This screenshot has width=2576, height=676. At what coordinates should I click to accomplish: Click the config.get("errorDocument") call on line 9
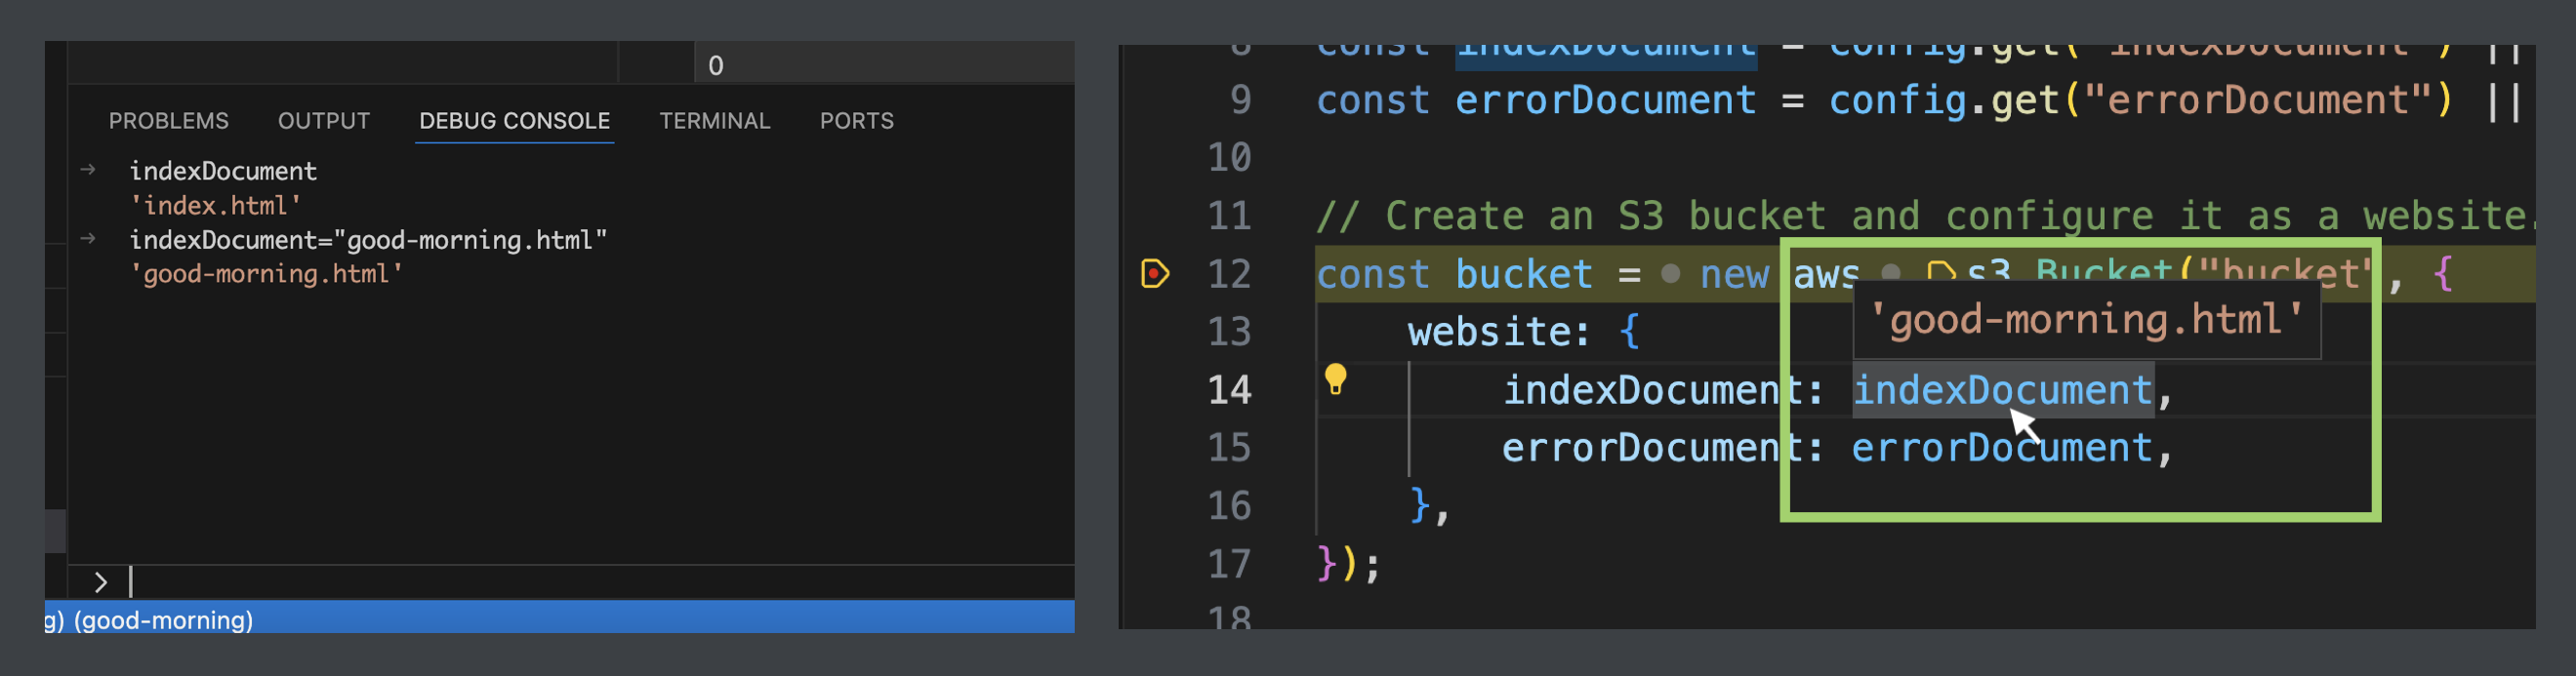(2140, 100)
